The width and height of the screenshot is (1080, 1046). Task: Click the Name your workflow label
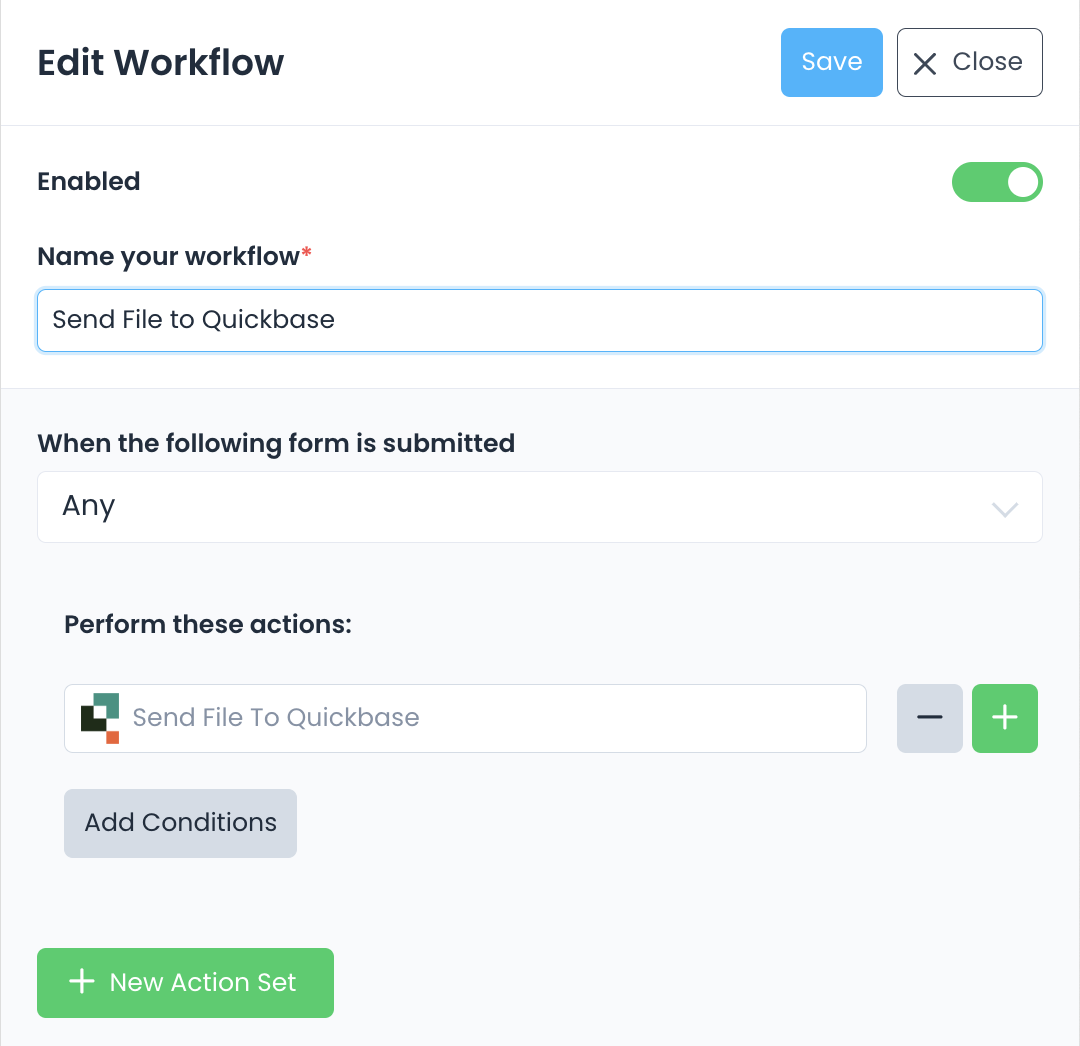(x=168, y=257)
